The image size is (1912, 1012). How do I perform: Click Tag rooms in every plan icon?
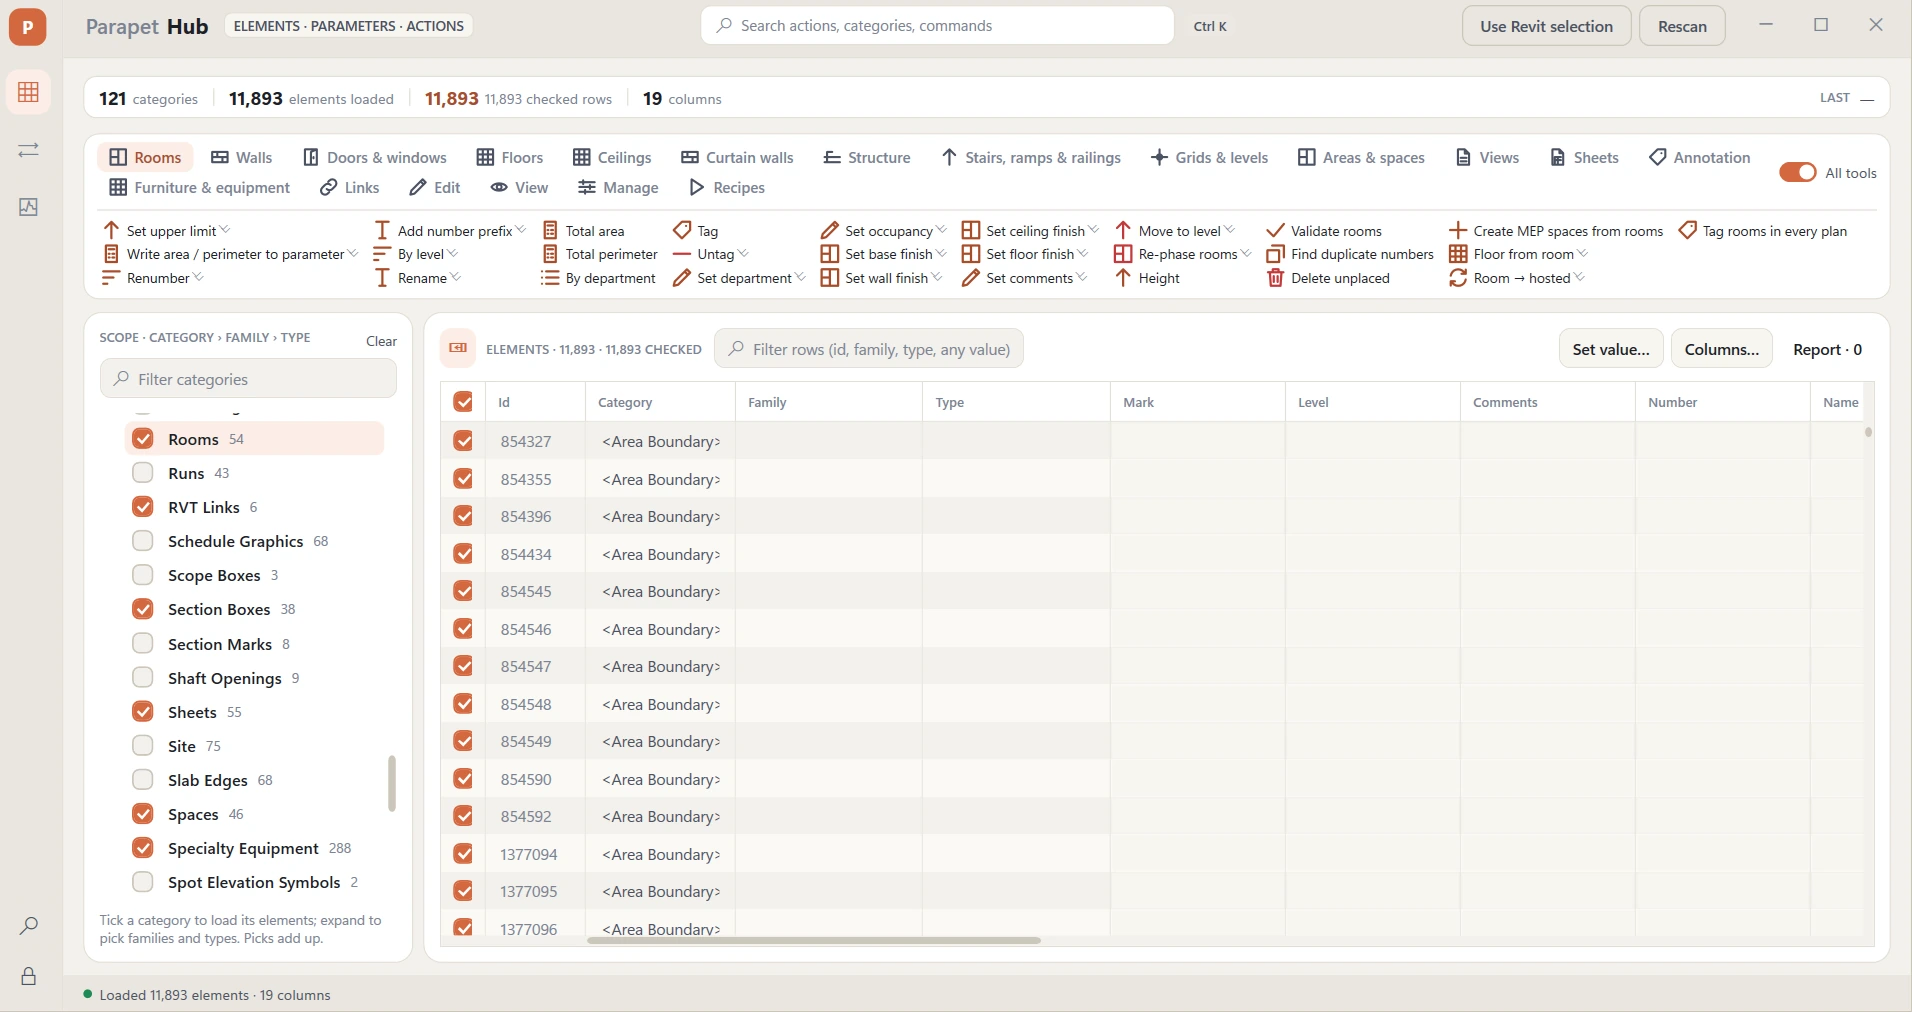(1688, 231)
